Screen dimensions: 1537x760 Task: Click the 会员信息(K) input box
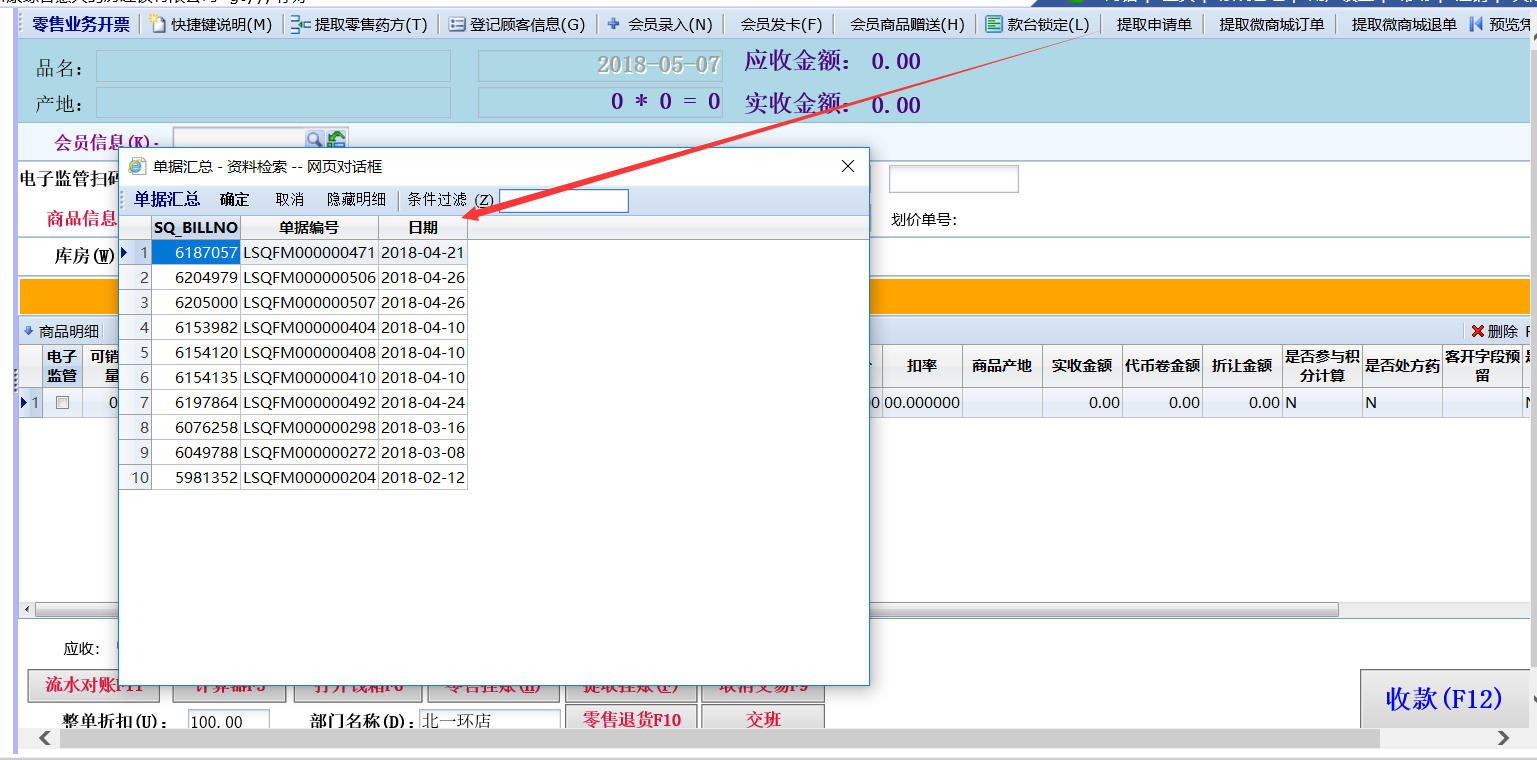point(239,140)
